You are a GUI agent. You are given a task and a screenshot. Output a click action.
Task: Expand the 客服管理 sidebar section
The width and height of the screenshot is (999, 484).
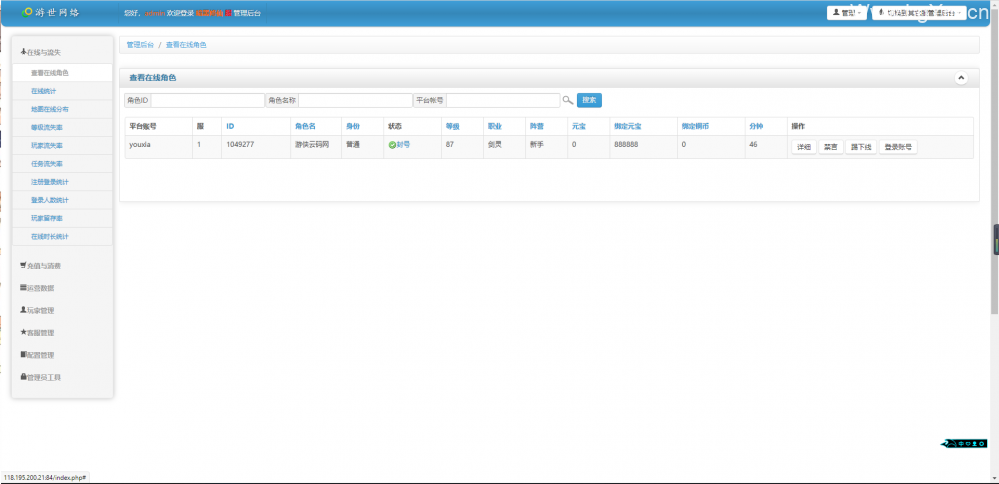[37, 332]
